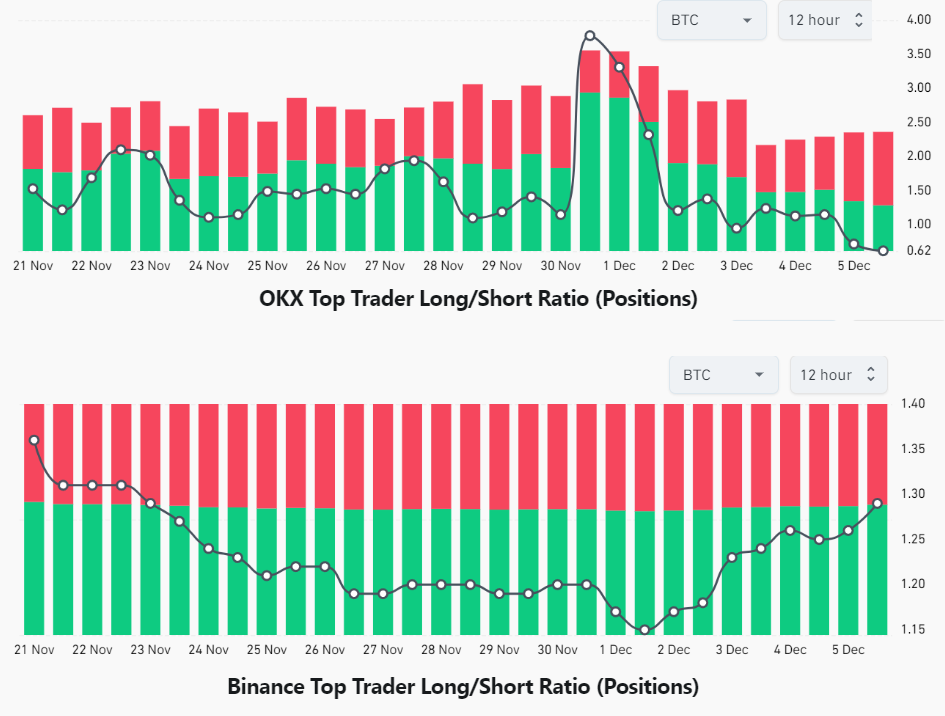Click the OKX Top Trader Long/Short Ratio title
The image size is (945, 716).
coord(478,298)
